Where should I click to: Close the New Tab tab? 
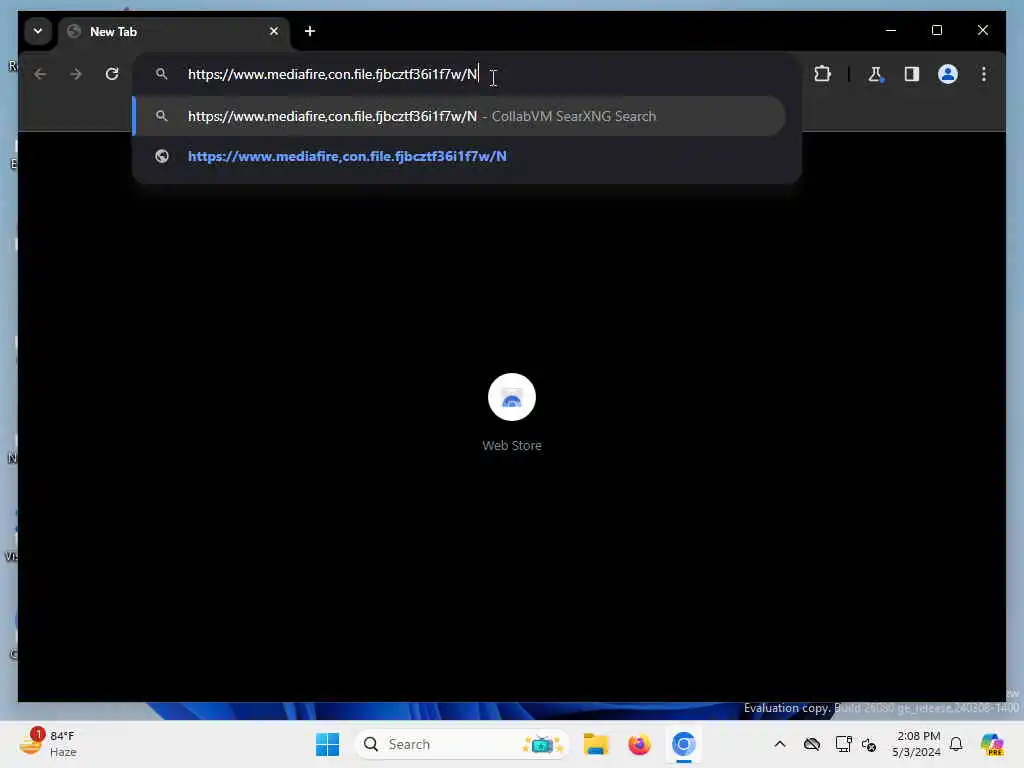[x=274, y=31]
